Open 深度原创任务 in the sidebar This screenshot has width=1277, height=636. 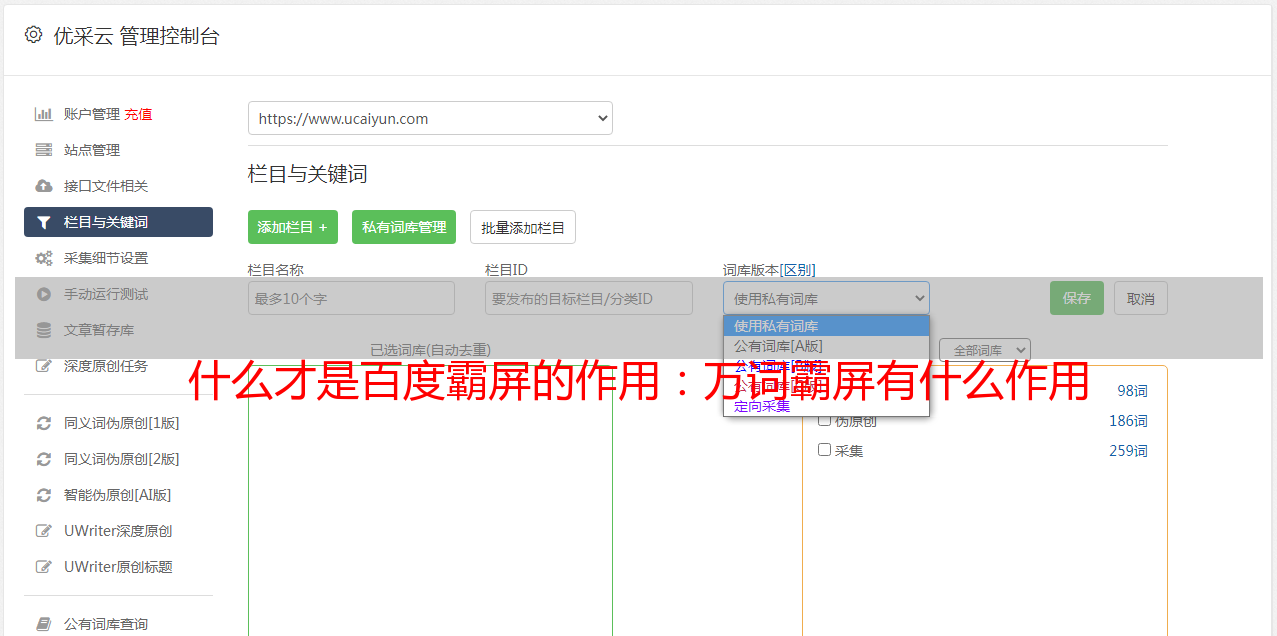coord(106,366)
